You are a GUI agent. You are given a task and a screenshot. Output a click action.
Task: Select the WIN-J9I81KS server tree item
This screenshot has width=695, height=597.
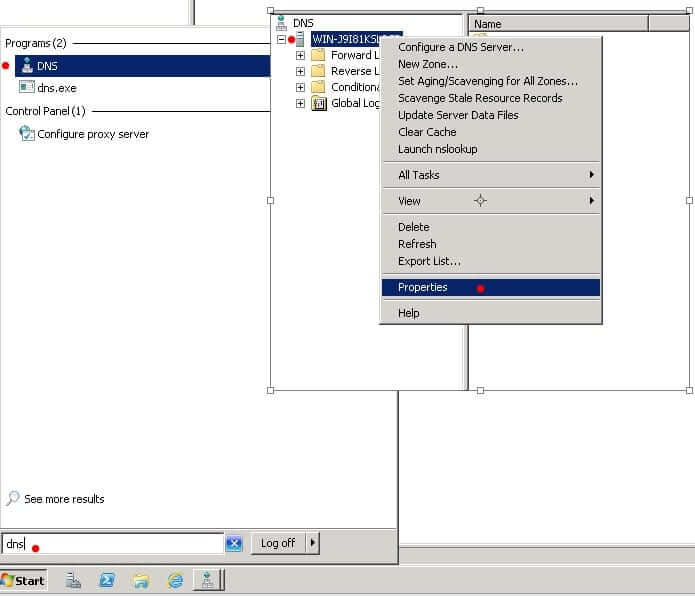point(346,39)
